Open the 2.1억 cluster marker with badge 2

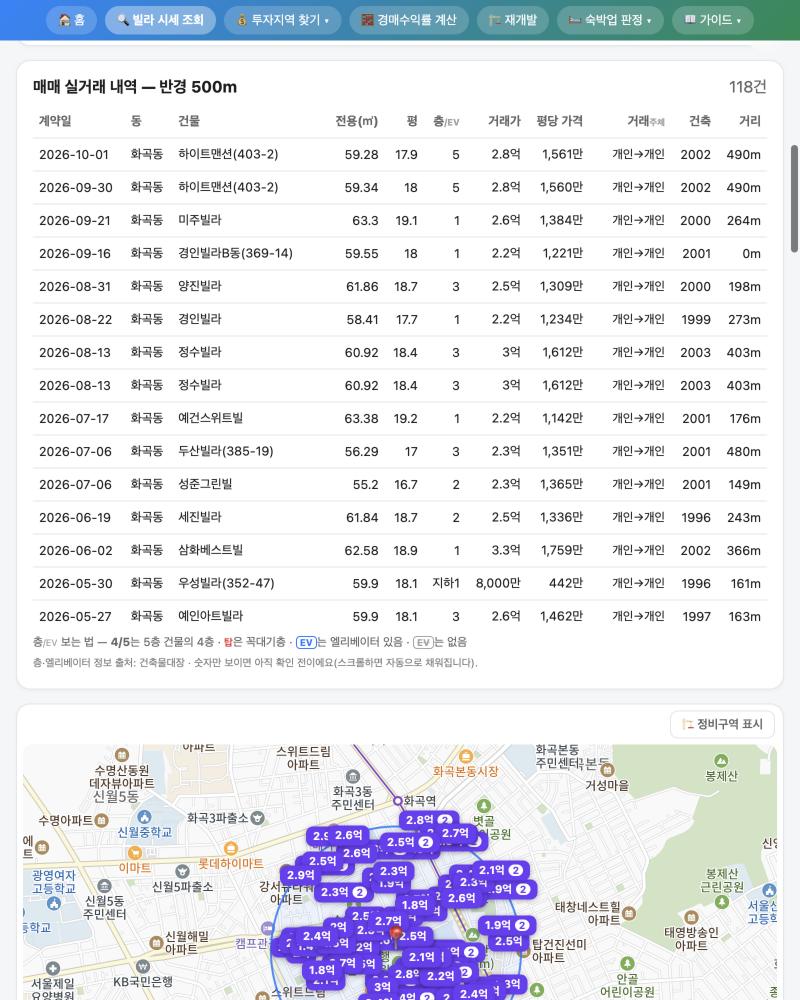pos(501,870)
